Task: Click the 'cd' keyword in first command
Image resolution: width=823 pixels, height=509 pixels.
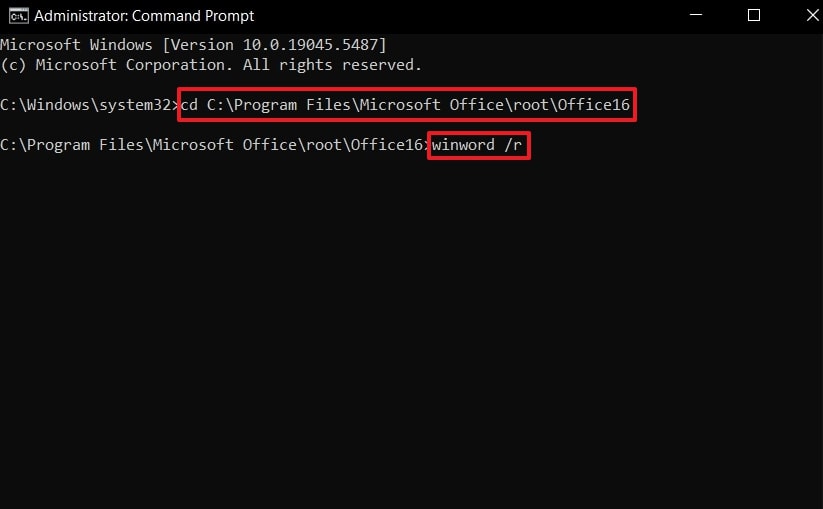Action: click(x=189, y=105)
